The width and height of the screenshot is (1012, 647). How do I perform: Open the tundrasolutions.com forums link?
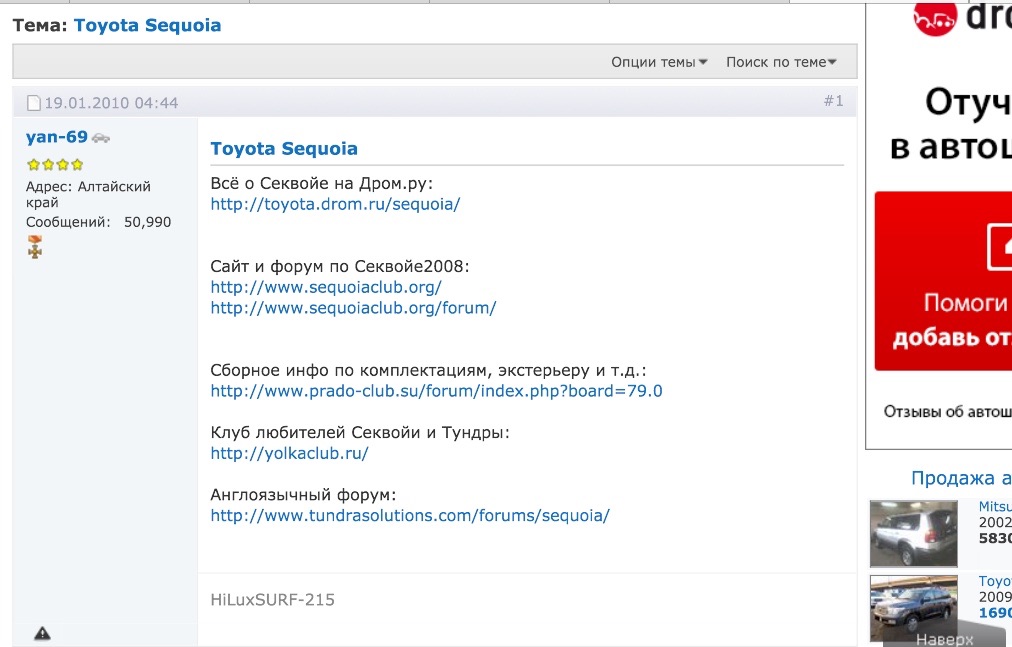tap(409, 516)
